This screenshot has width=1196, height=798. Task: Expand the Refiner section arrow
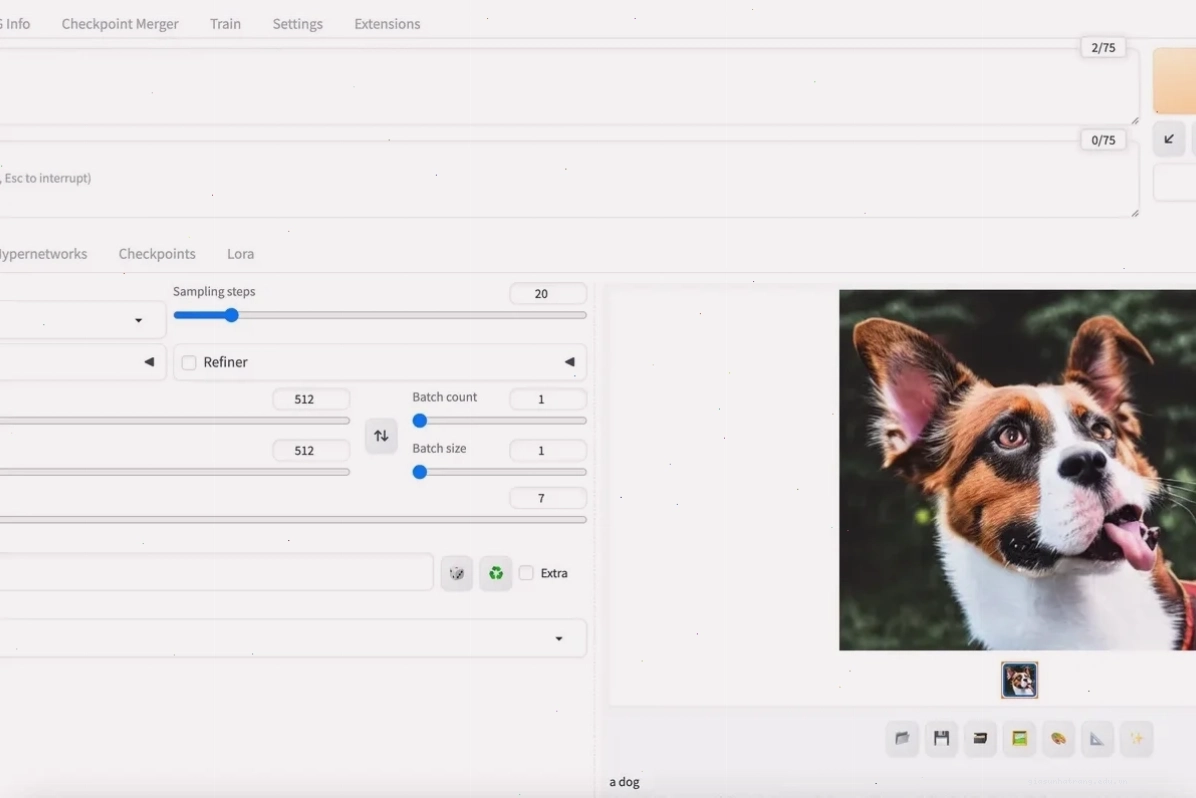point(569,362)
